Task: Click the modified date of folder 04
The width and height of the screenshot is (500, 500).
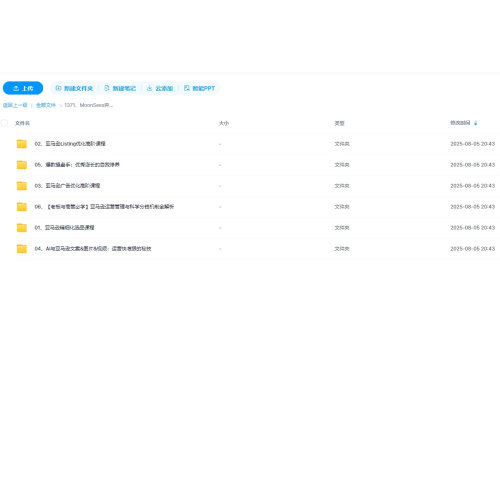Action: 473,249
